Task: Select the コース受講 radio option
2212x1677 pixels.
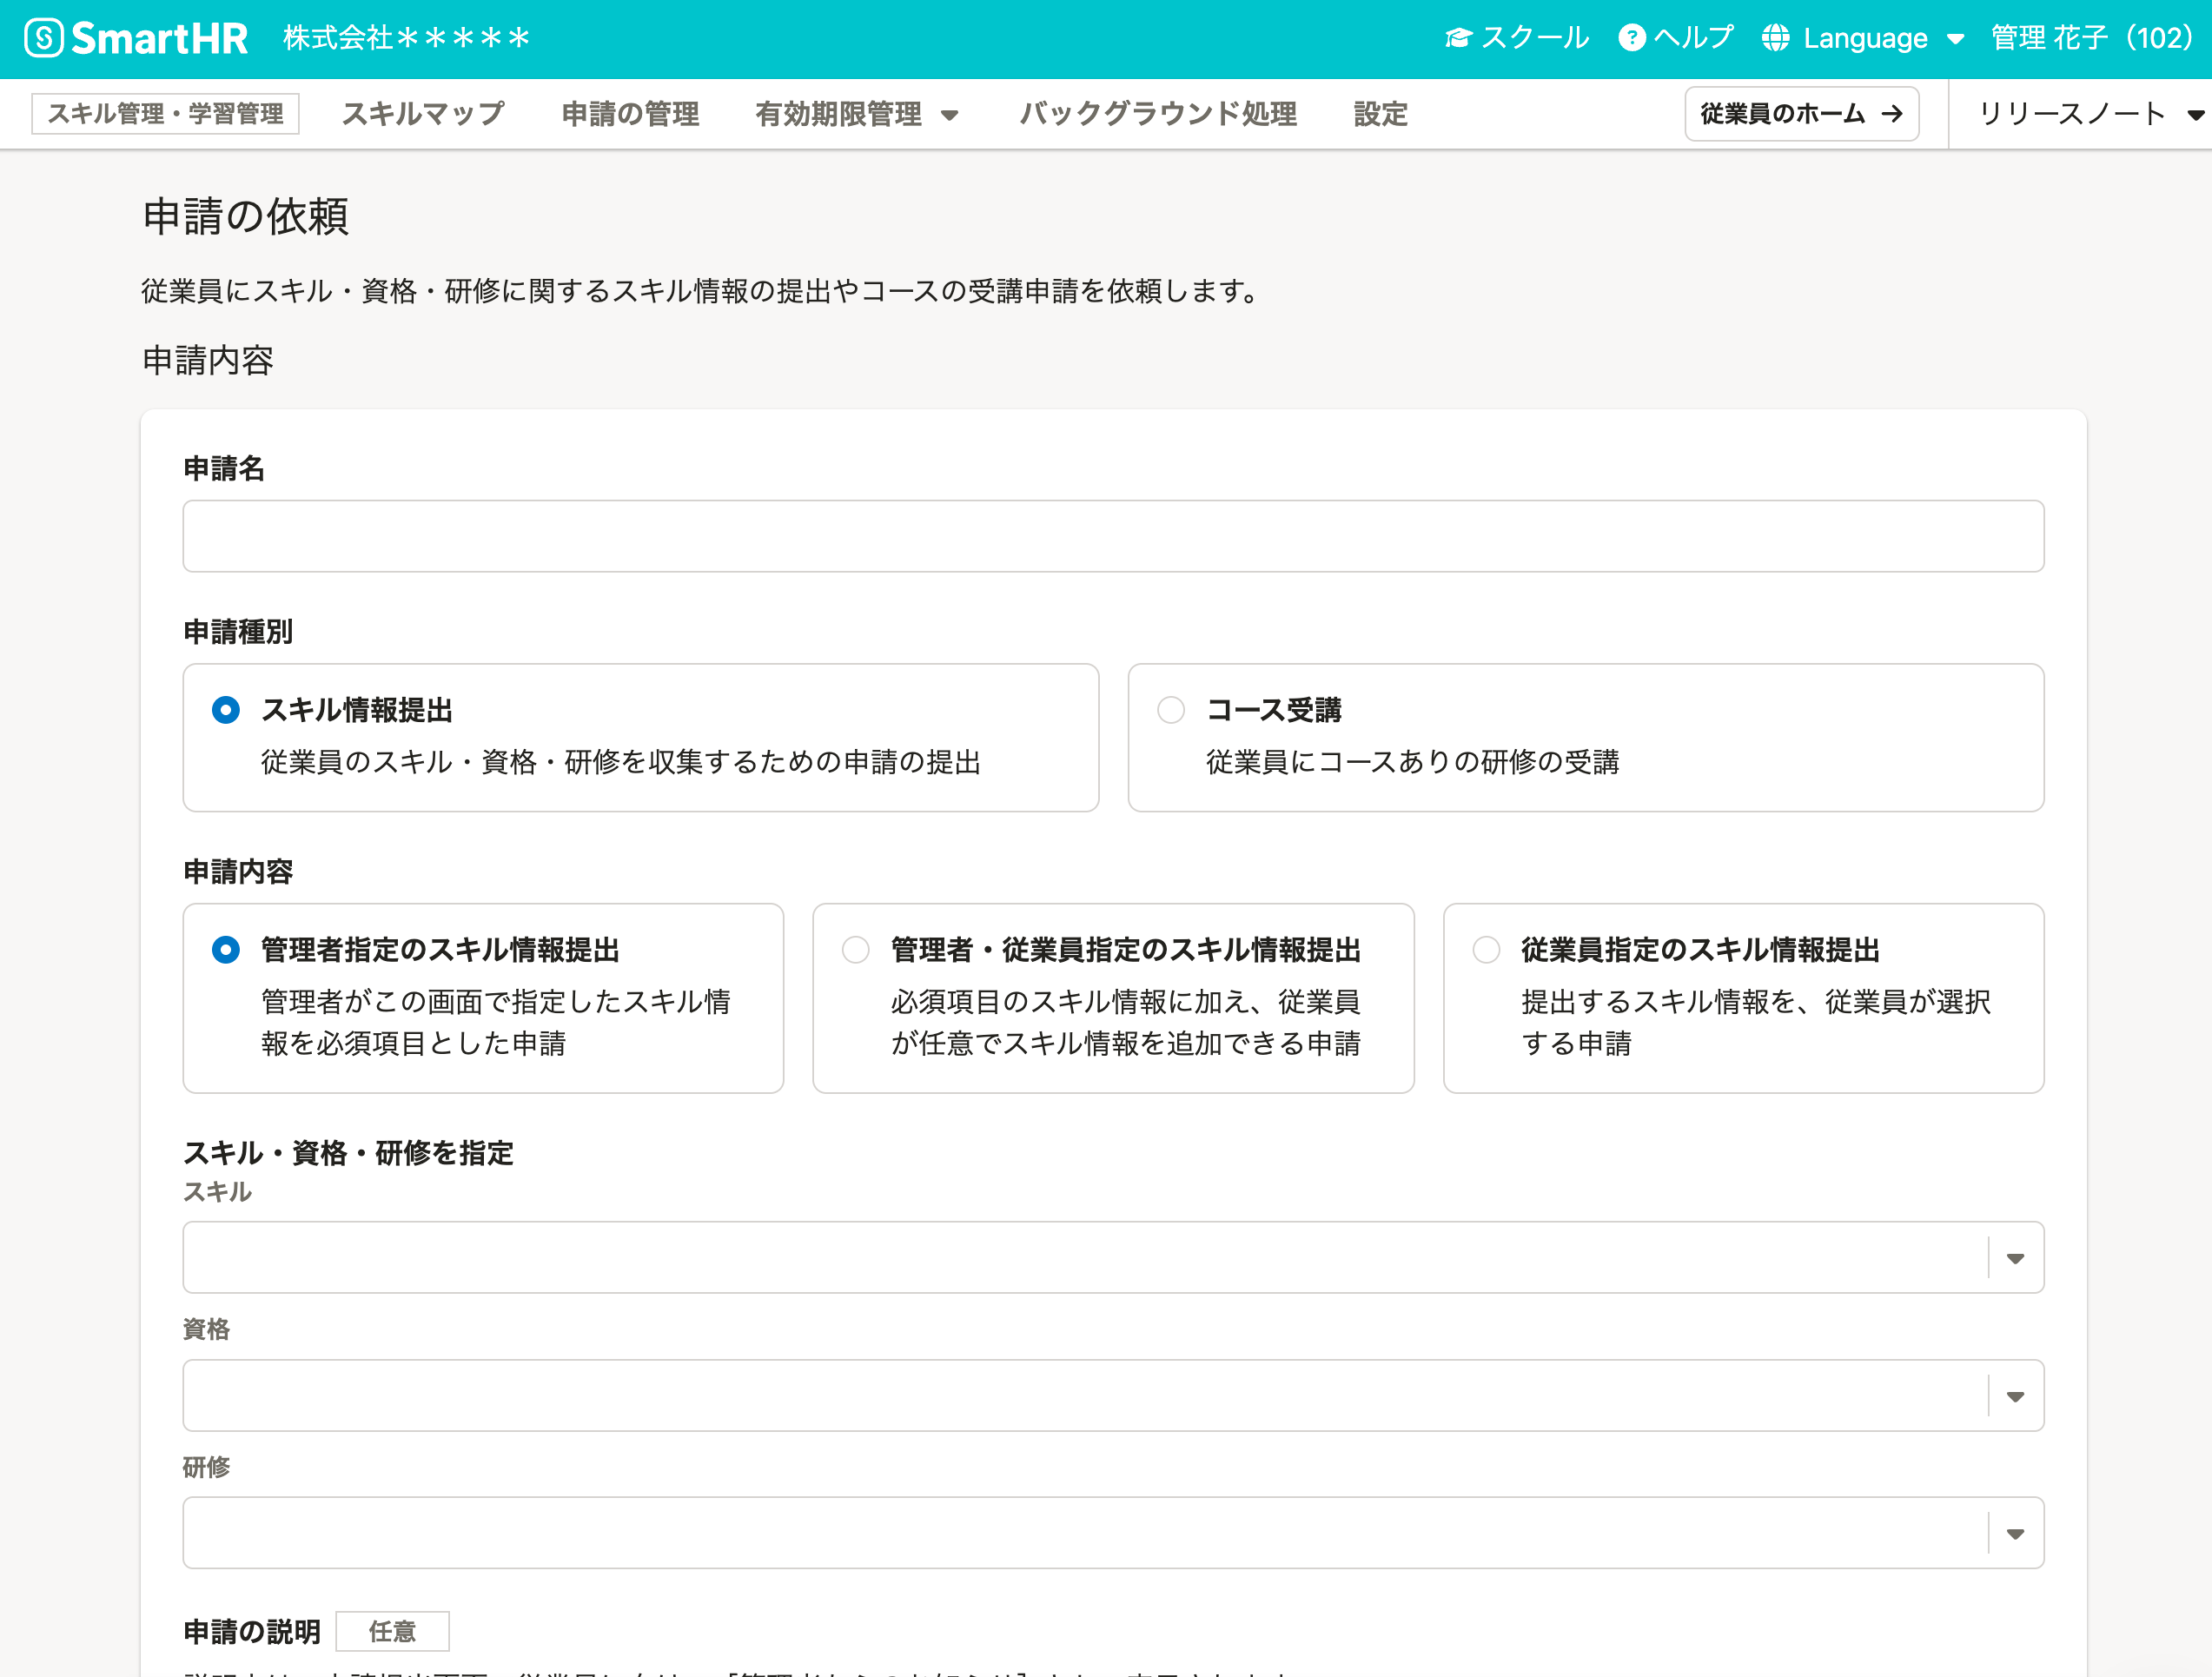Action: coord(1170,710)
